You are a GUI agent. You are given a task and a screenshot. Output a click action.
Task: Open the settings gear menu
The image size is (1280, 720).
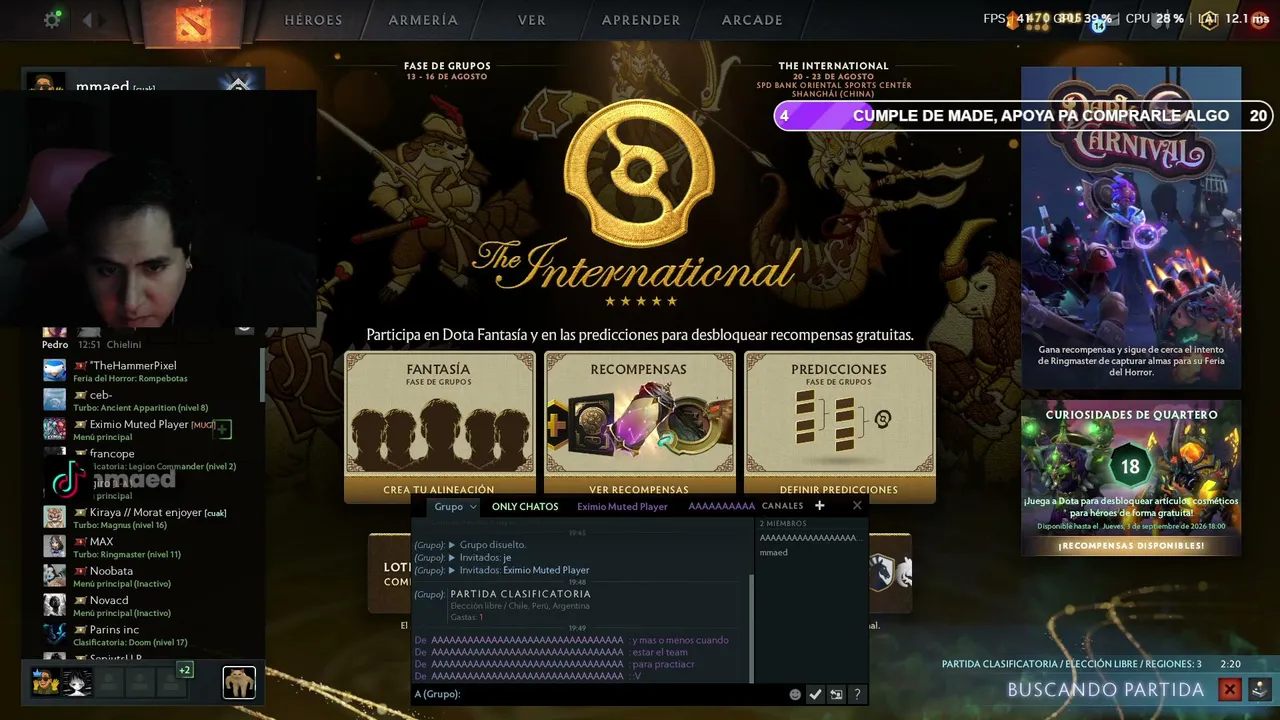pyautogui.click(x=52, y=20)
